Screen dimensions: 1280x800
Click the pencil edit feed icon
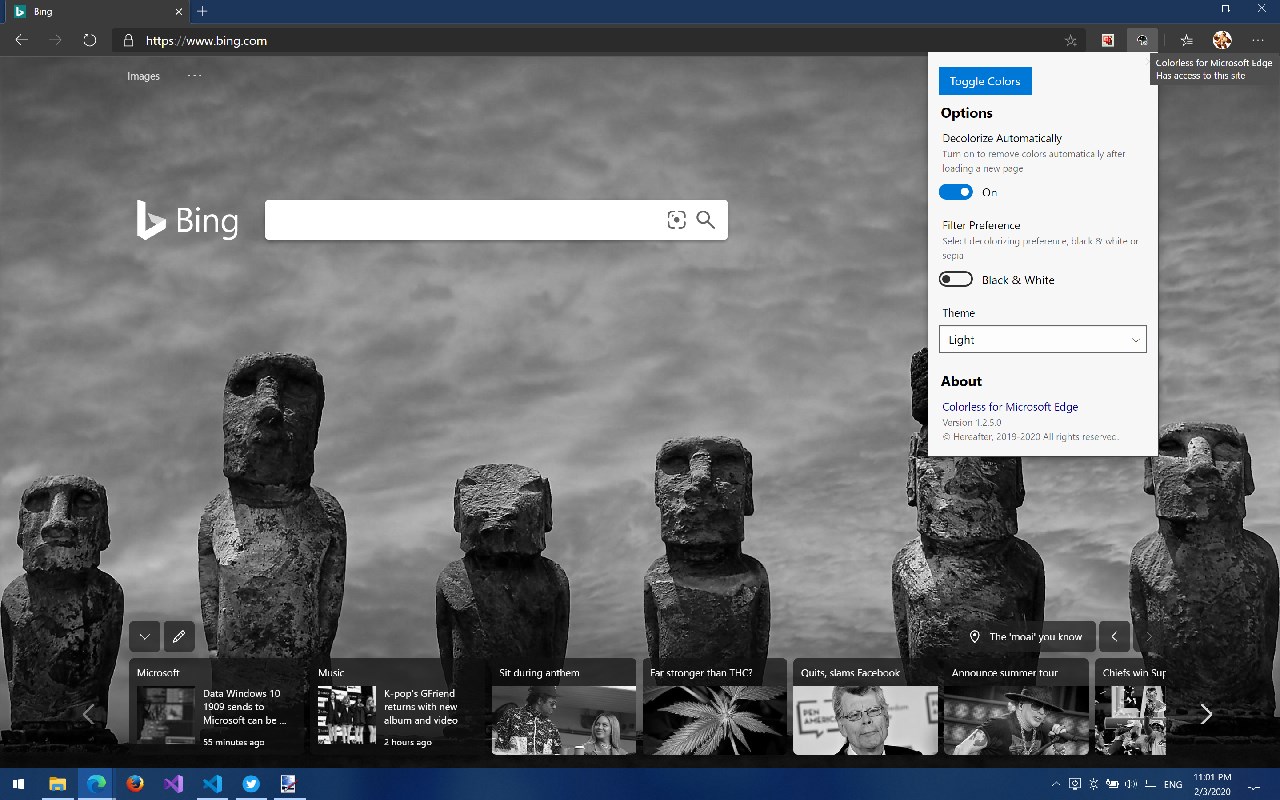click(179, 636)
